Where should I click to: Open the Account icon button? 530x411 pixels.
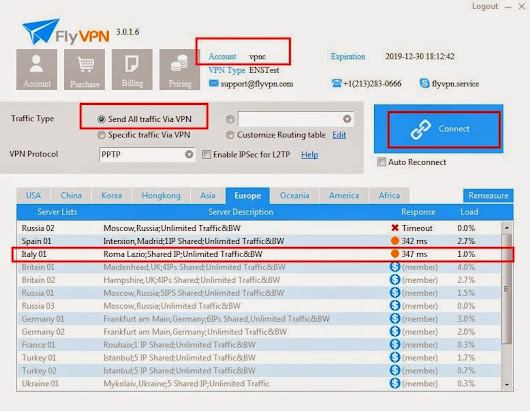[x=37, y=70]
